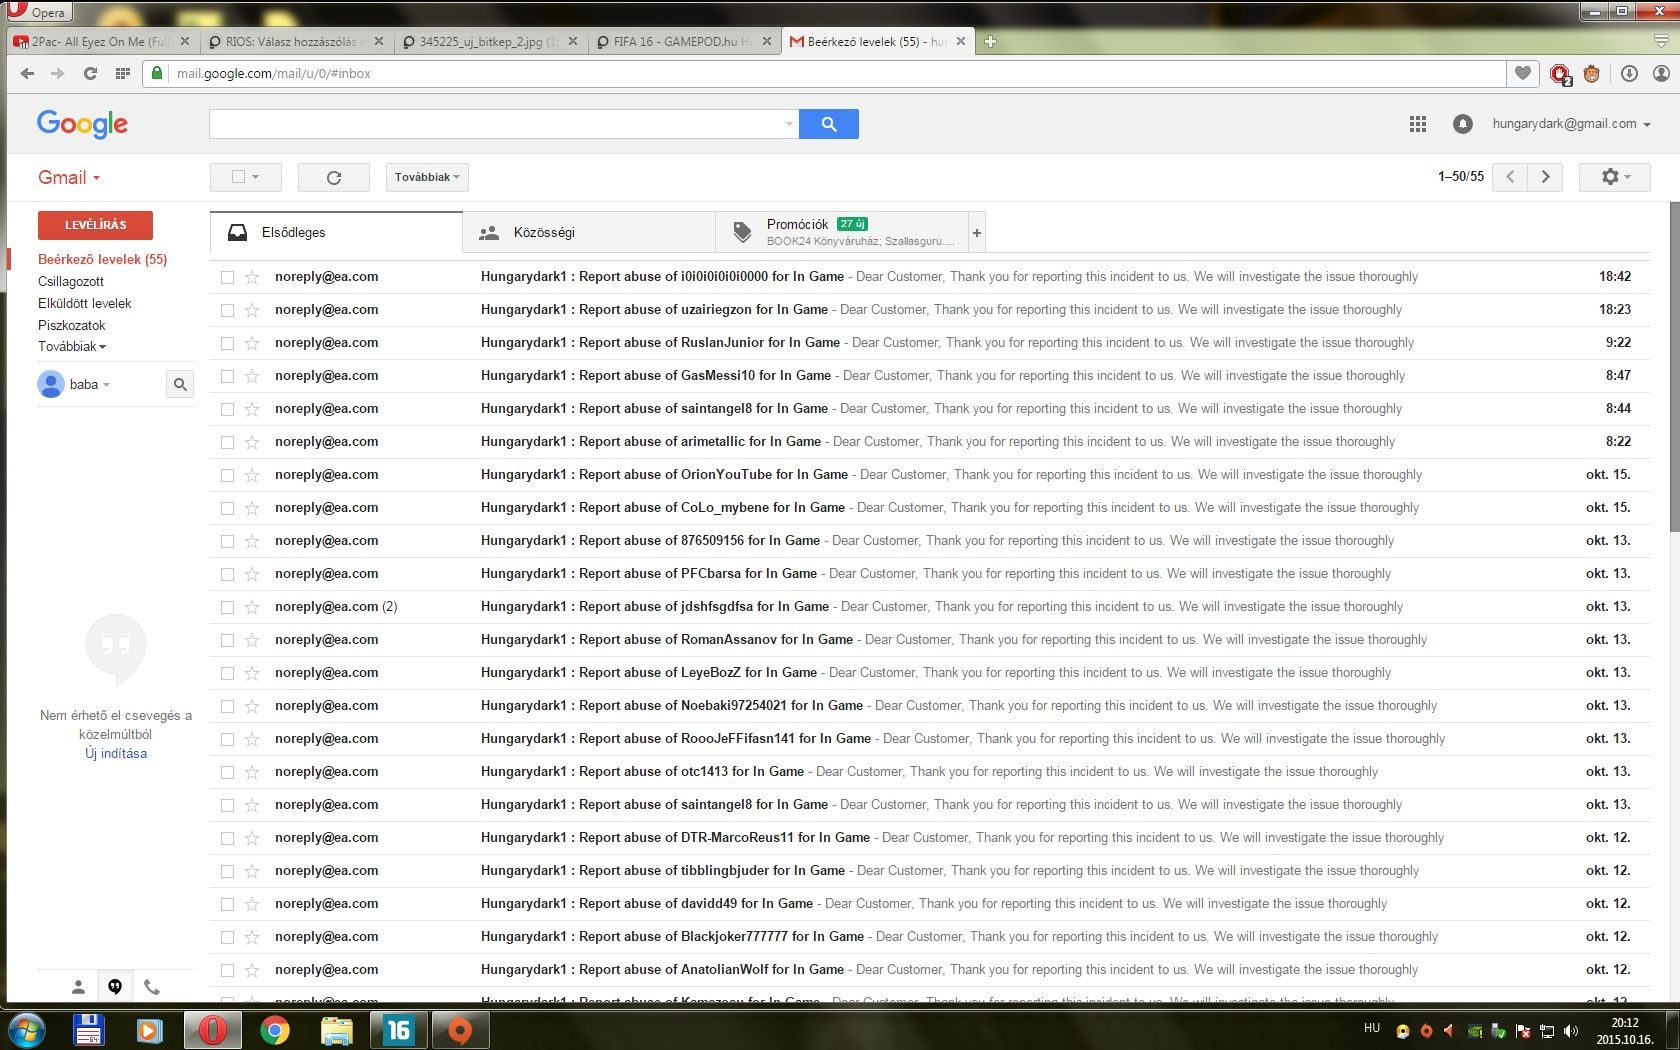Open the baba chat status dropdown

[x=89, y=384]
